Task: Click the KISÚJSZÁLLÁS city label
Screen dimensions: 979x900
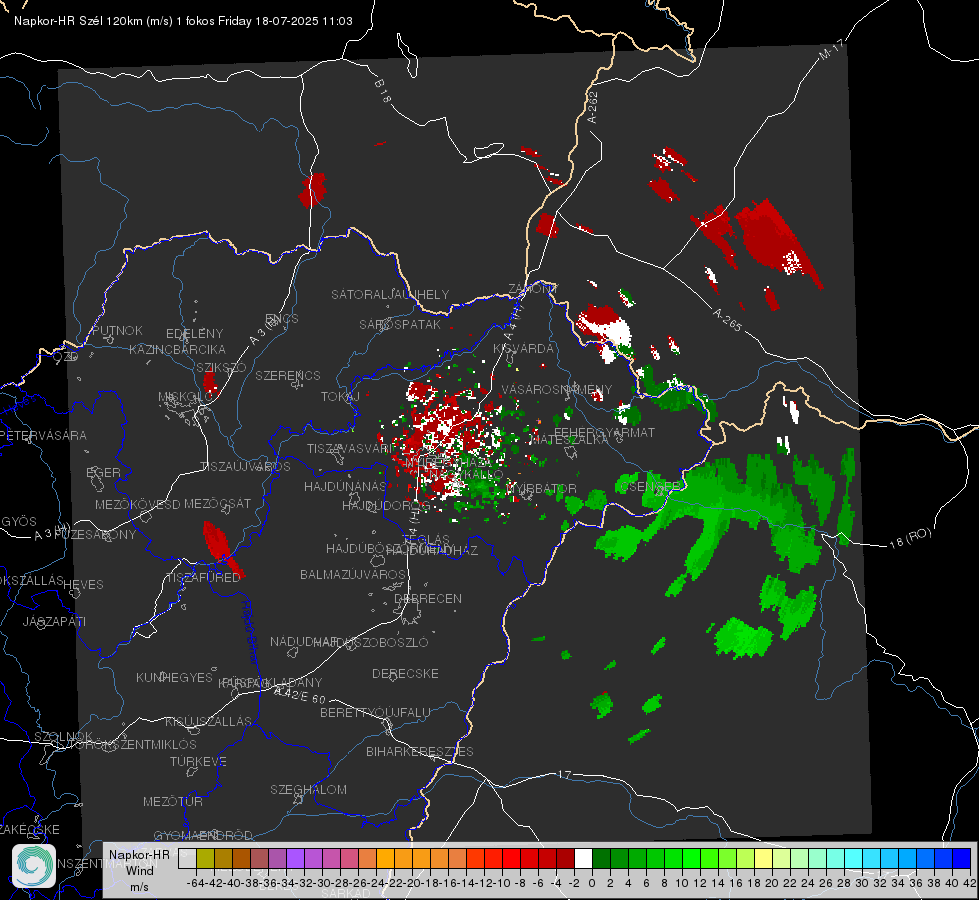Action: pyautogui.click(x=208, y=721)
